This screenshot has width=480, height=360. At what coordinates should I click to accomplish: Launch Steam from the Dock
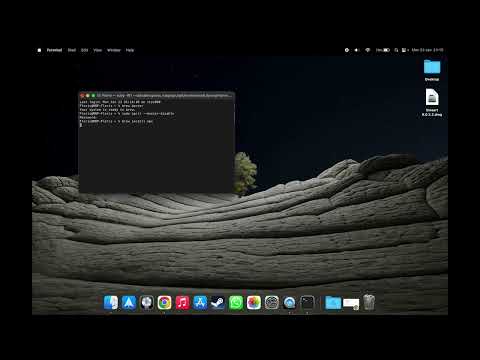coord(218,303)
